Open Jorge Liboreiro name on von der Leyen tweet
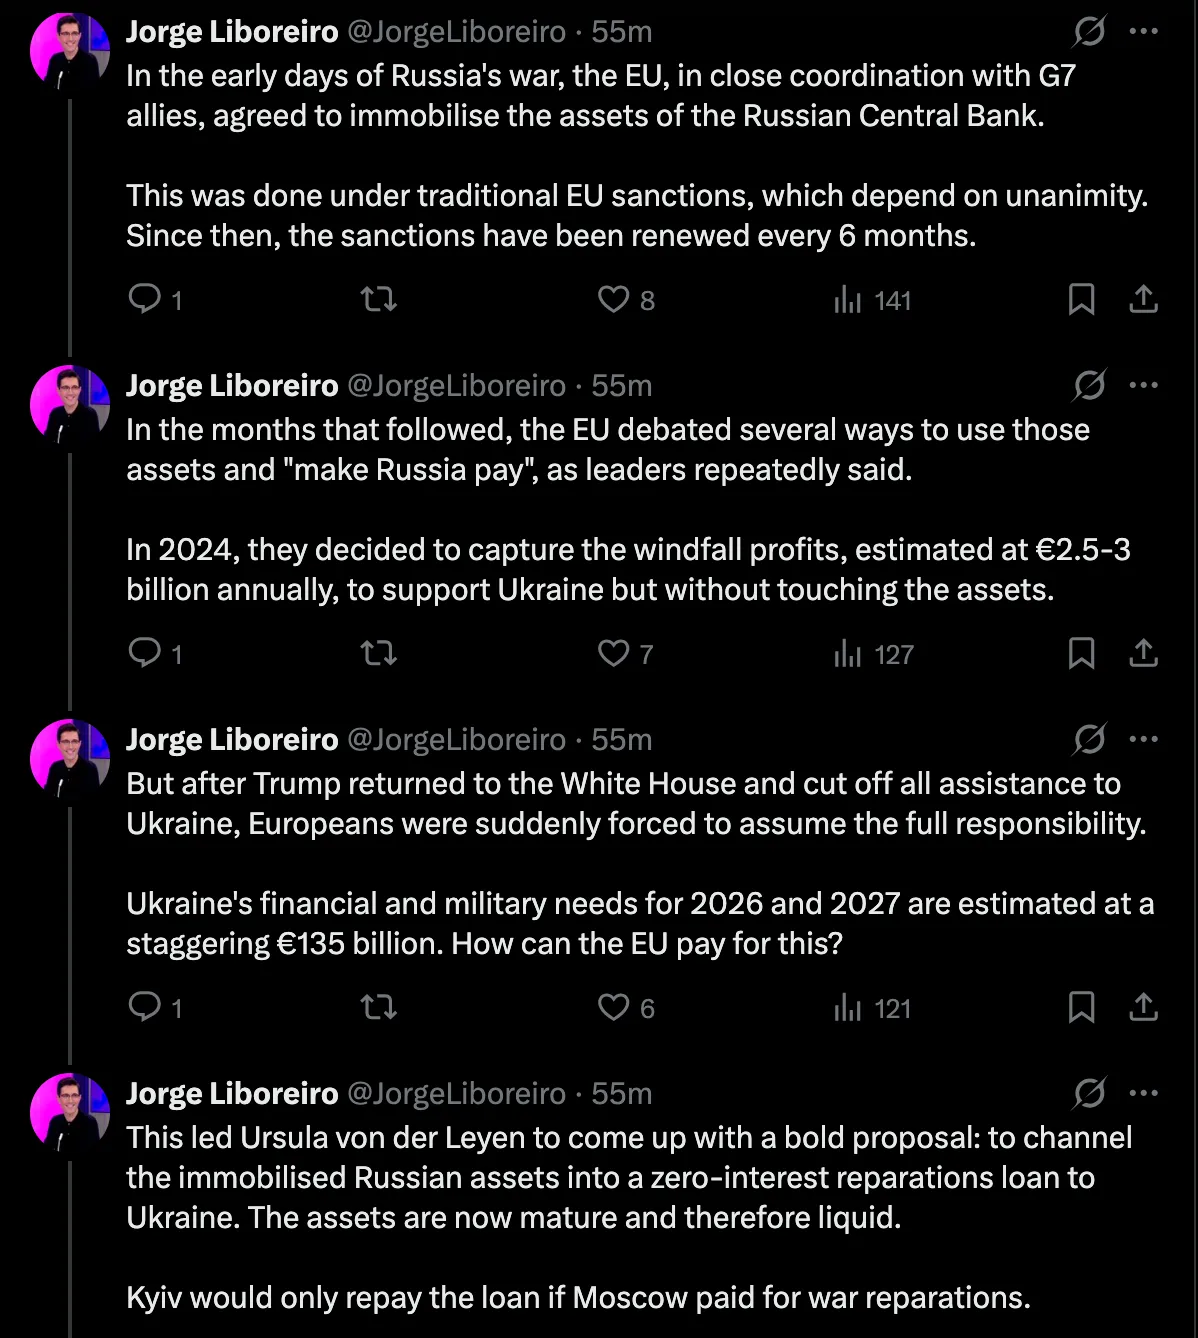The height and width of the screenshot is (1338, 1198). [x=232, y=1094]
